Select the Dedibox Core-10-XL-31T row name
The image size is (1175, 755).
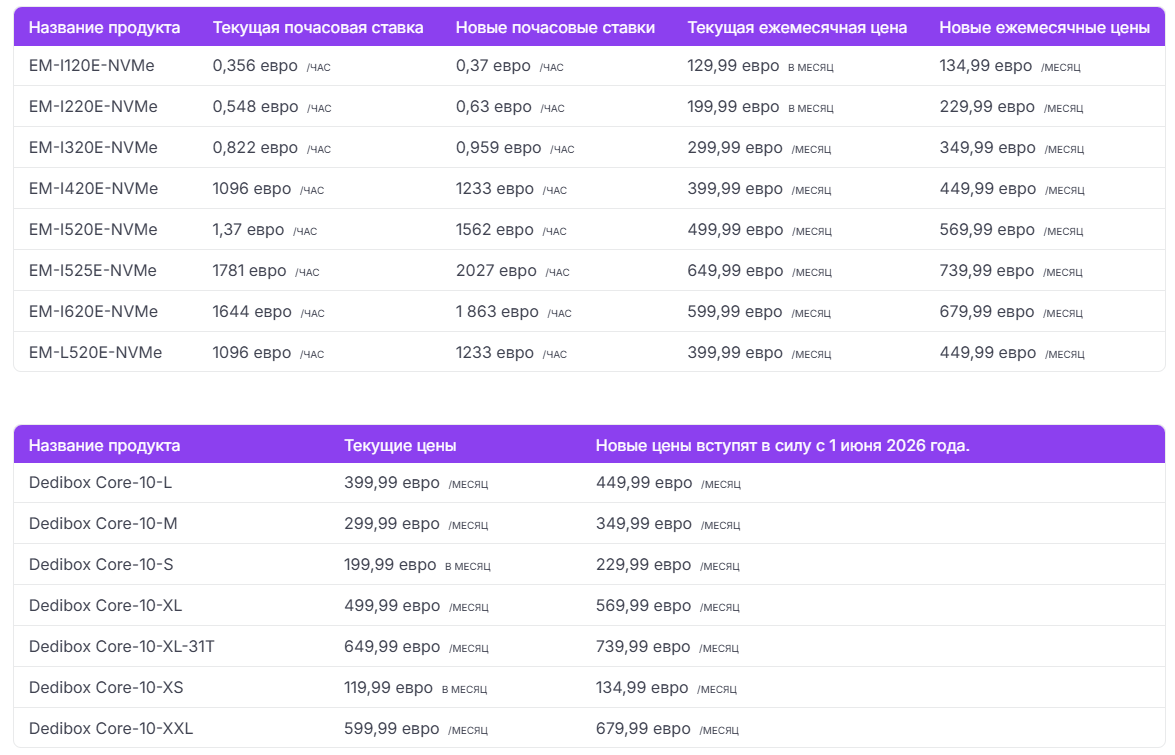pos(121,647)
